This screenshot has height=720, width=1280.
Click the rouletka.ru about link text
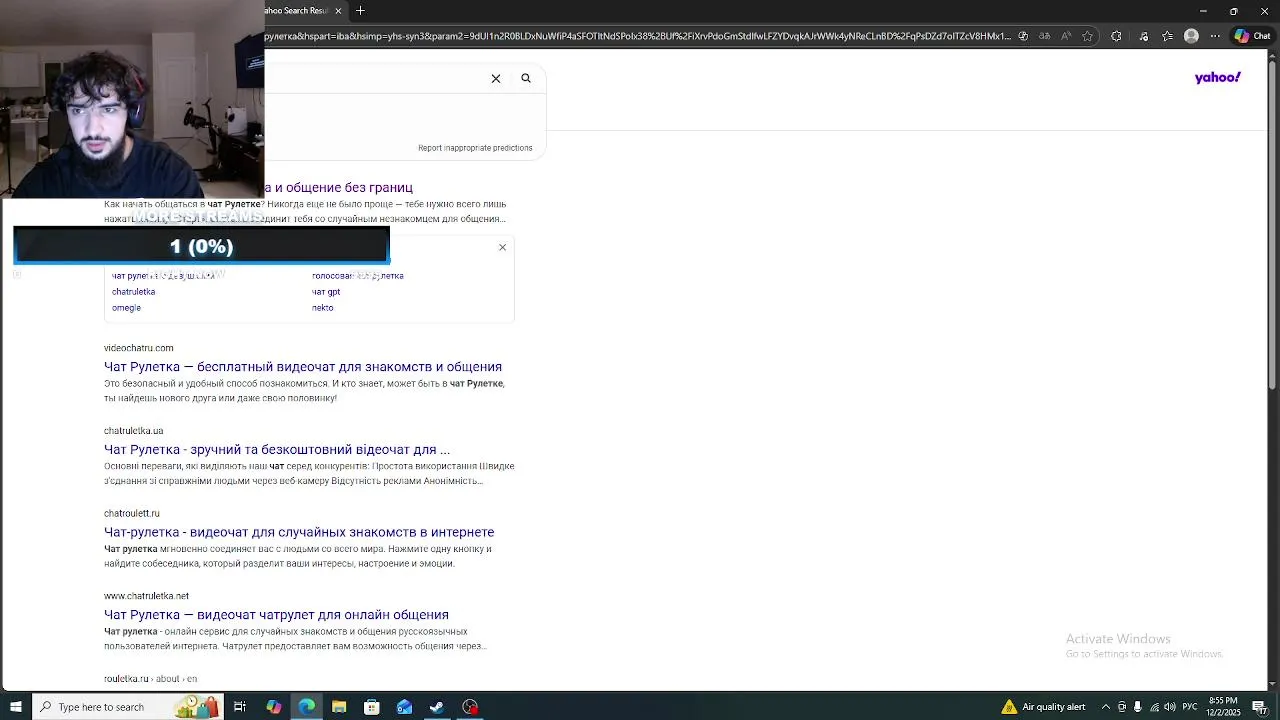[x=151, y=679]
